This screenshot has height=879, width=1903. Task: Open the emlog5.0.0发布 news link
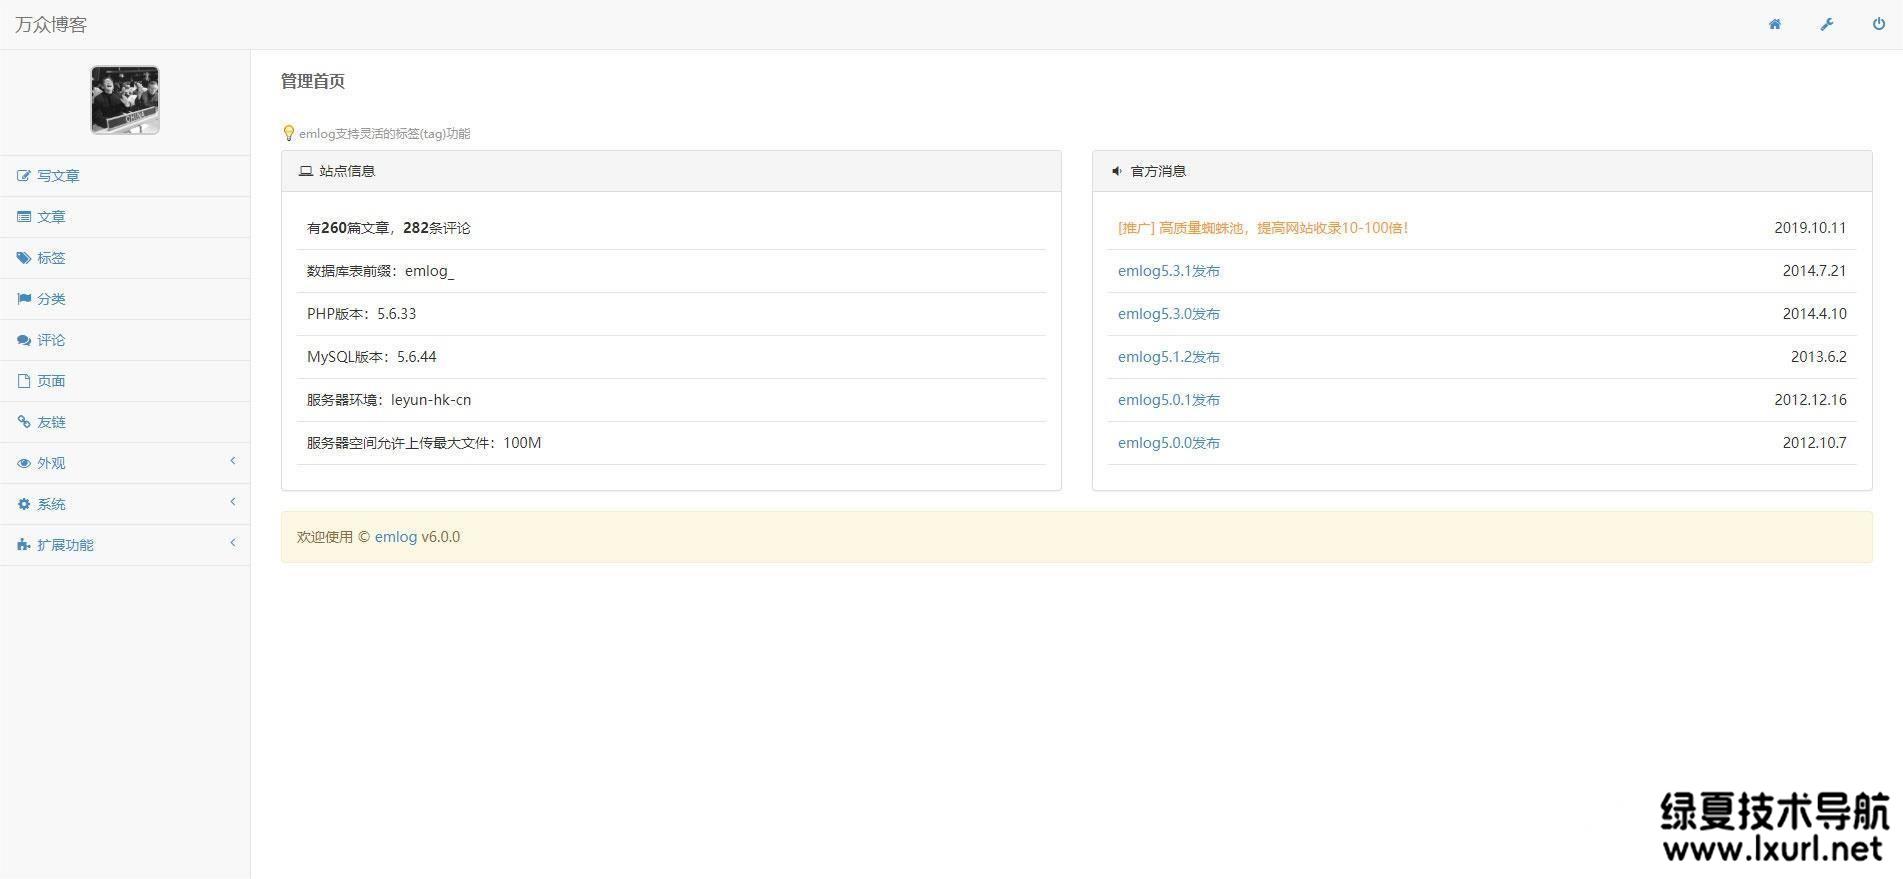[1168, 443]
